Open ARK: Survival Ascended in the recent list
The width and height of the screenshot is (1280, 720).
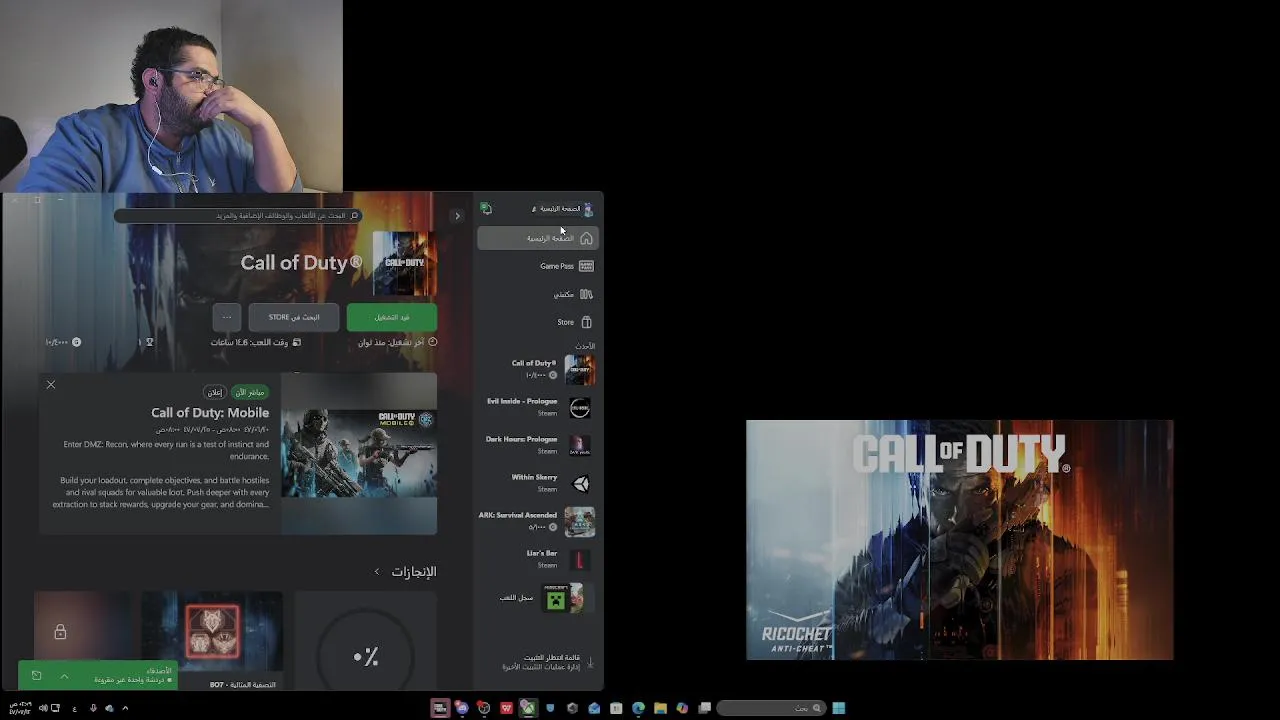pos(538,521)
